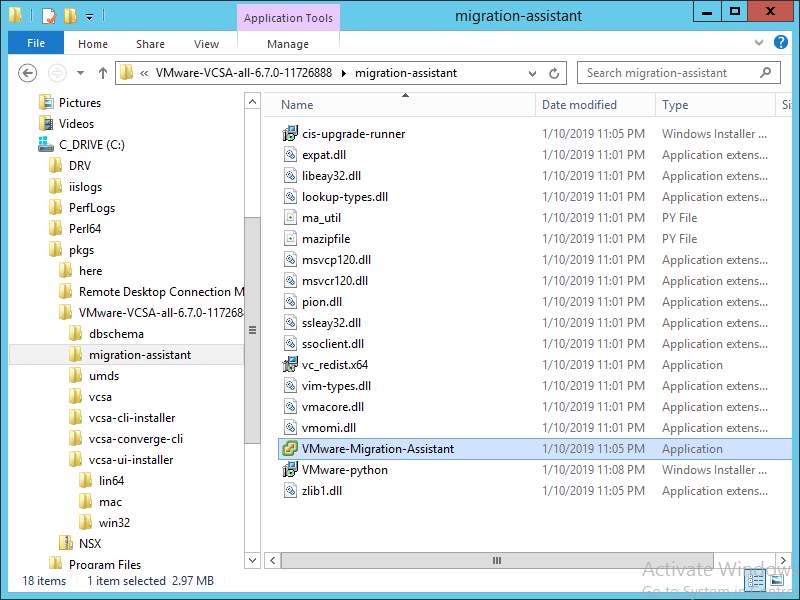
Task: Open the recent locations dropdown arrow
Action: pos(80,73)
